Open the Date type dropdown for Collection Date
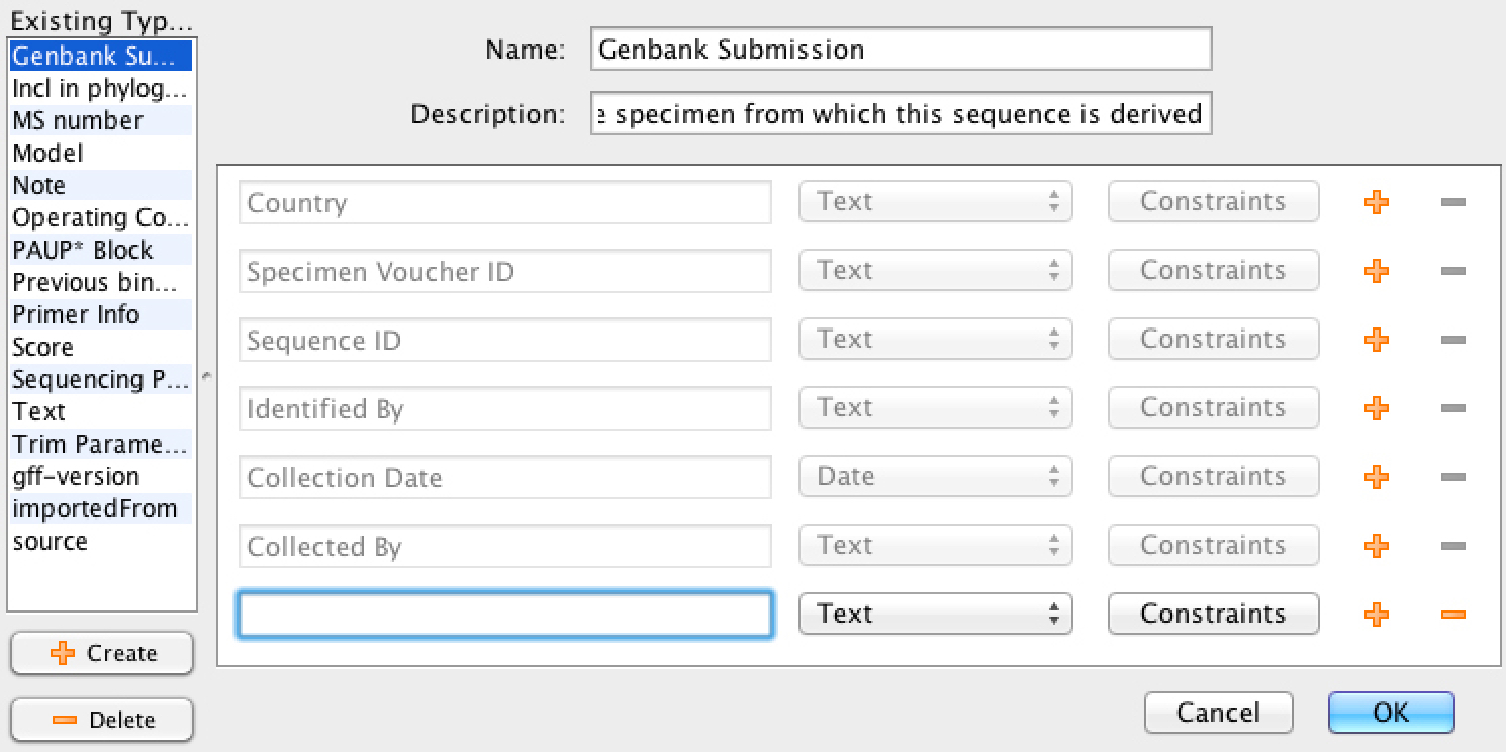Image resolution: width=1506 pixels, height=752 pixels. coord(935,477)
